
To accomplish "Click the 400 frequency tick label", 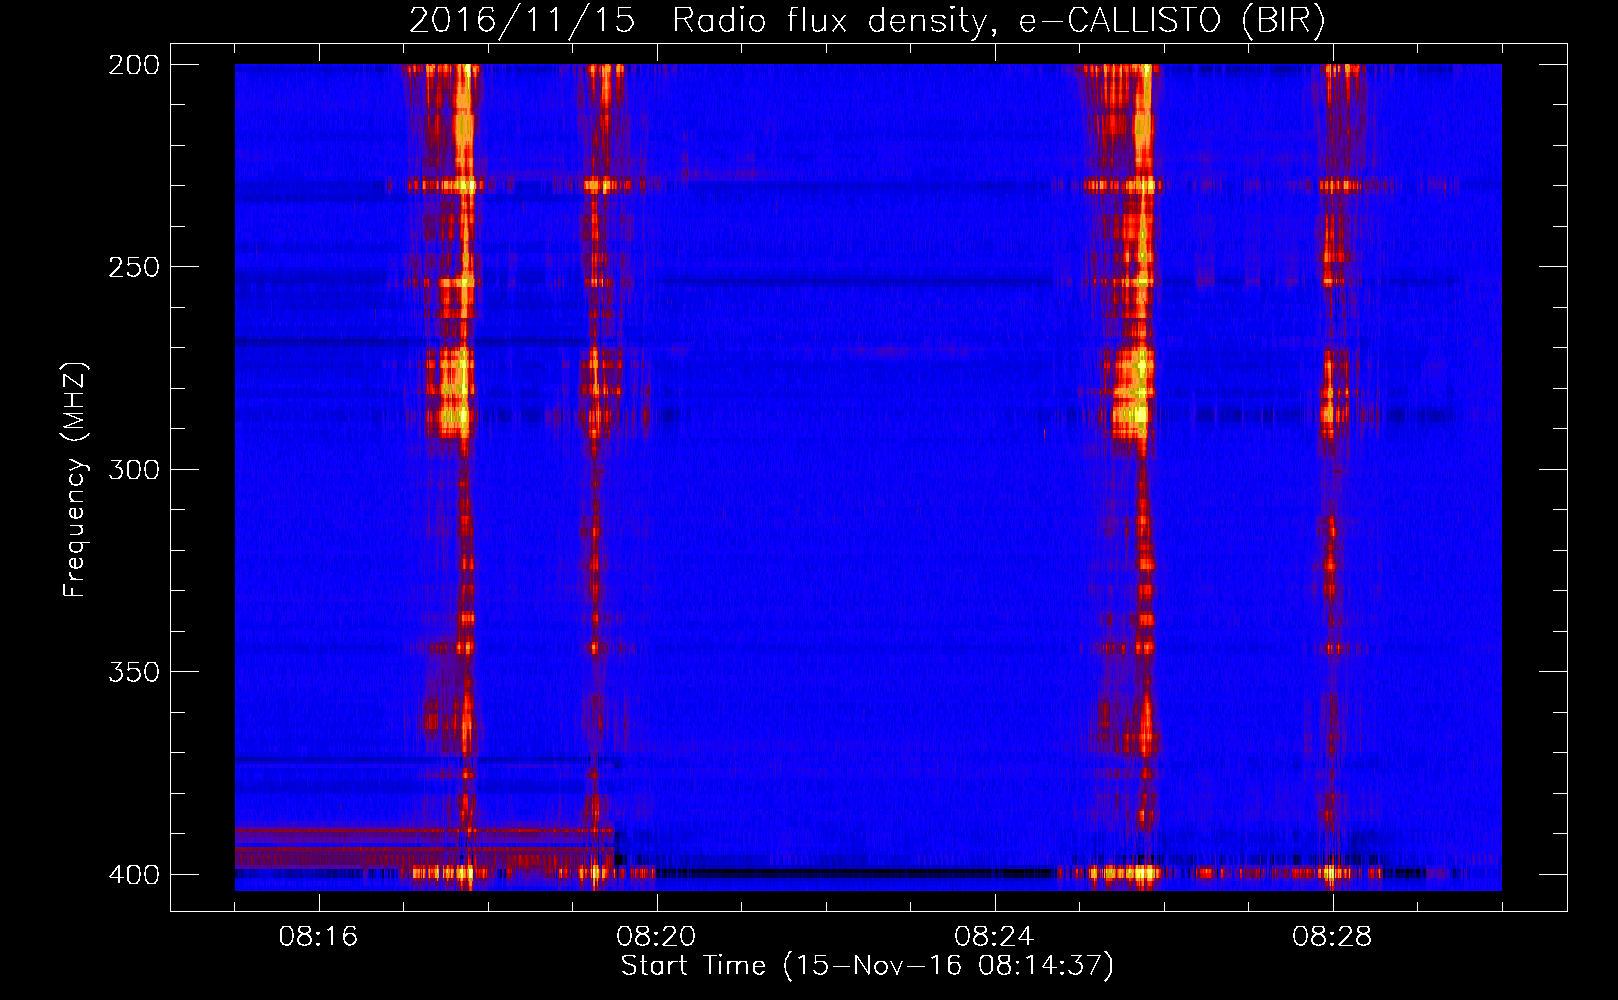I will pos(134,875).
